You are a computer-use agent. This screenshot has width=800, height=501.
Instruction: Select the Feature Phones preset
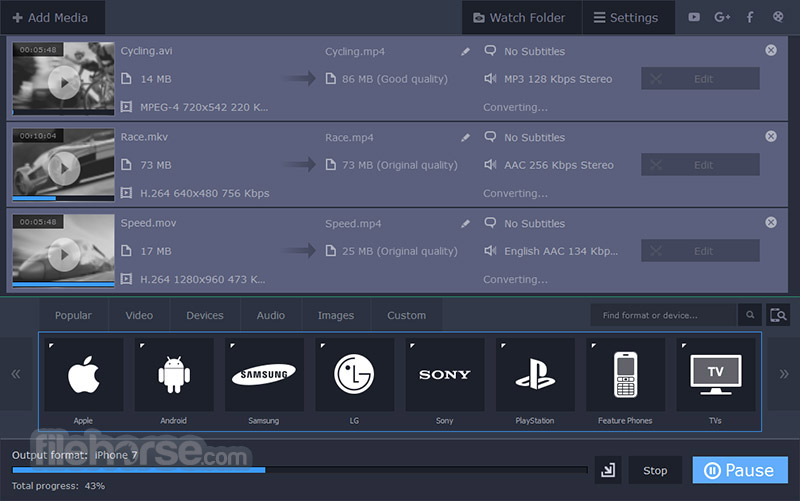point(626,374)
